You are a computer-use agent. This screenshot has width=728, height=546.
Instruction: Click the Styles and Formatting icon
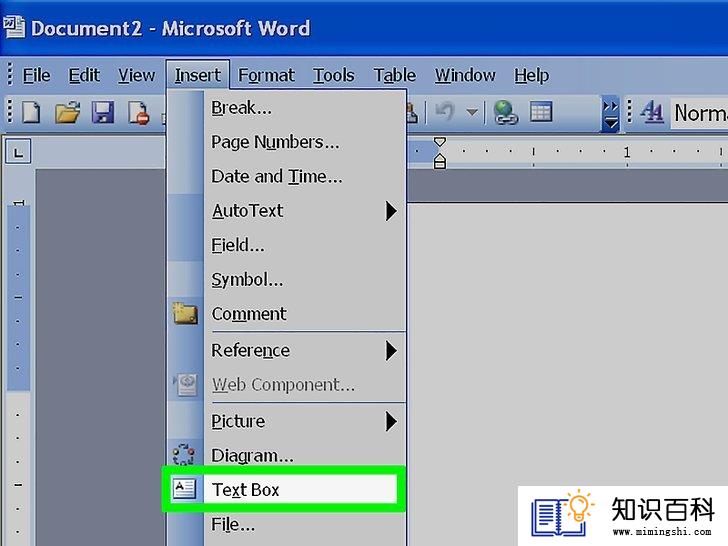(x=652, y=112)
